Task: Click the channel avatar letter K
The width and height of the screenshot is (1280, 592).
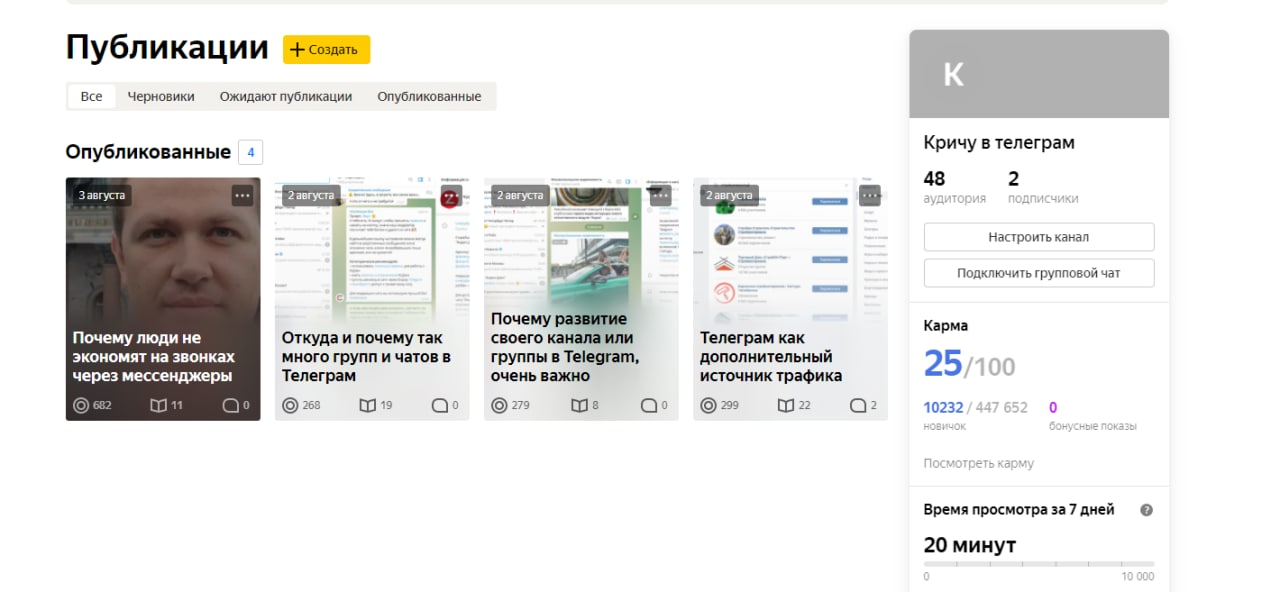Action: [954, 75]
